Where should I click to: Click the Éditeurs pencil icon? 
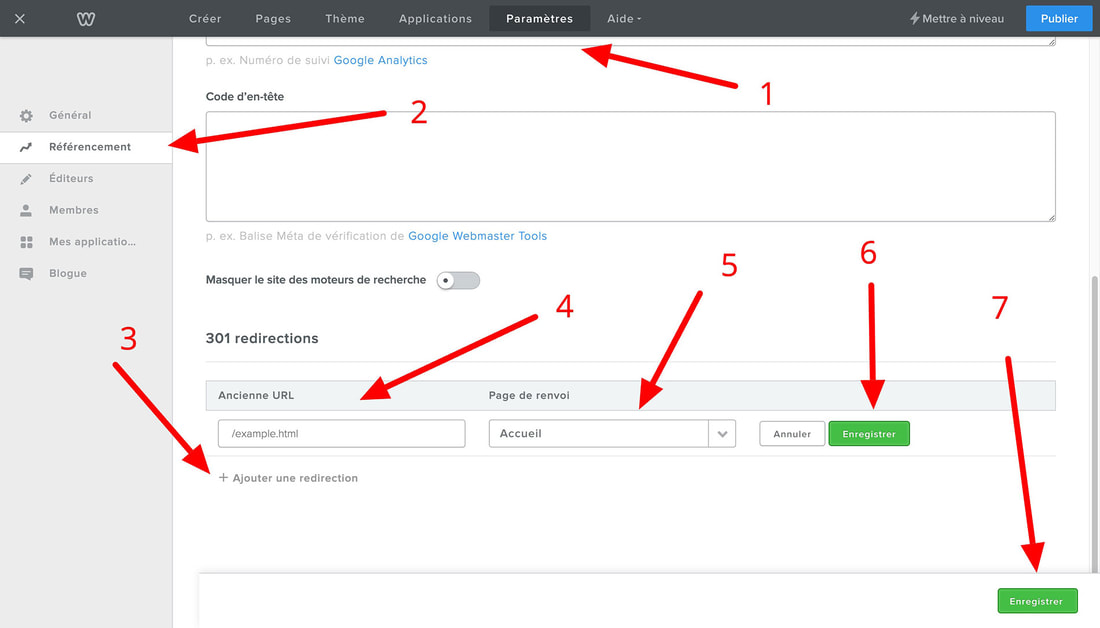[27, 179]
